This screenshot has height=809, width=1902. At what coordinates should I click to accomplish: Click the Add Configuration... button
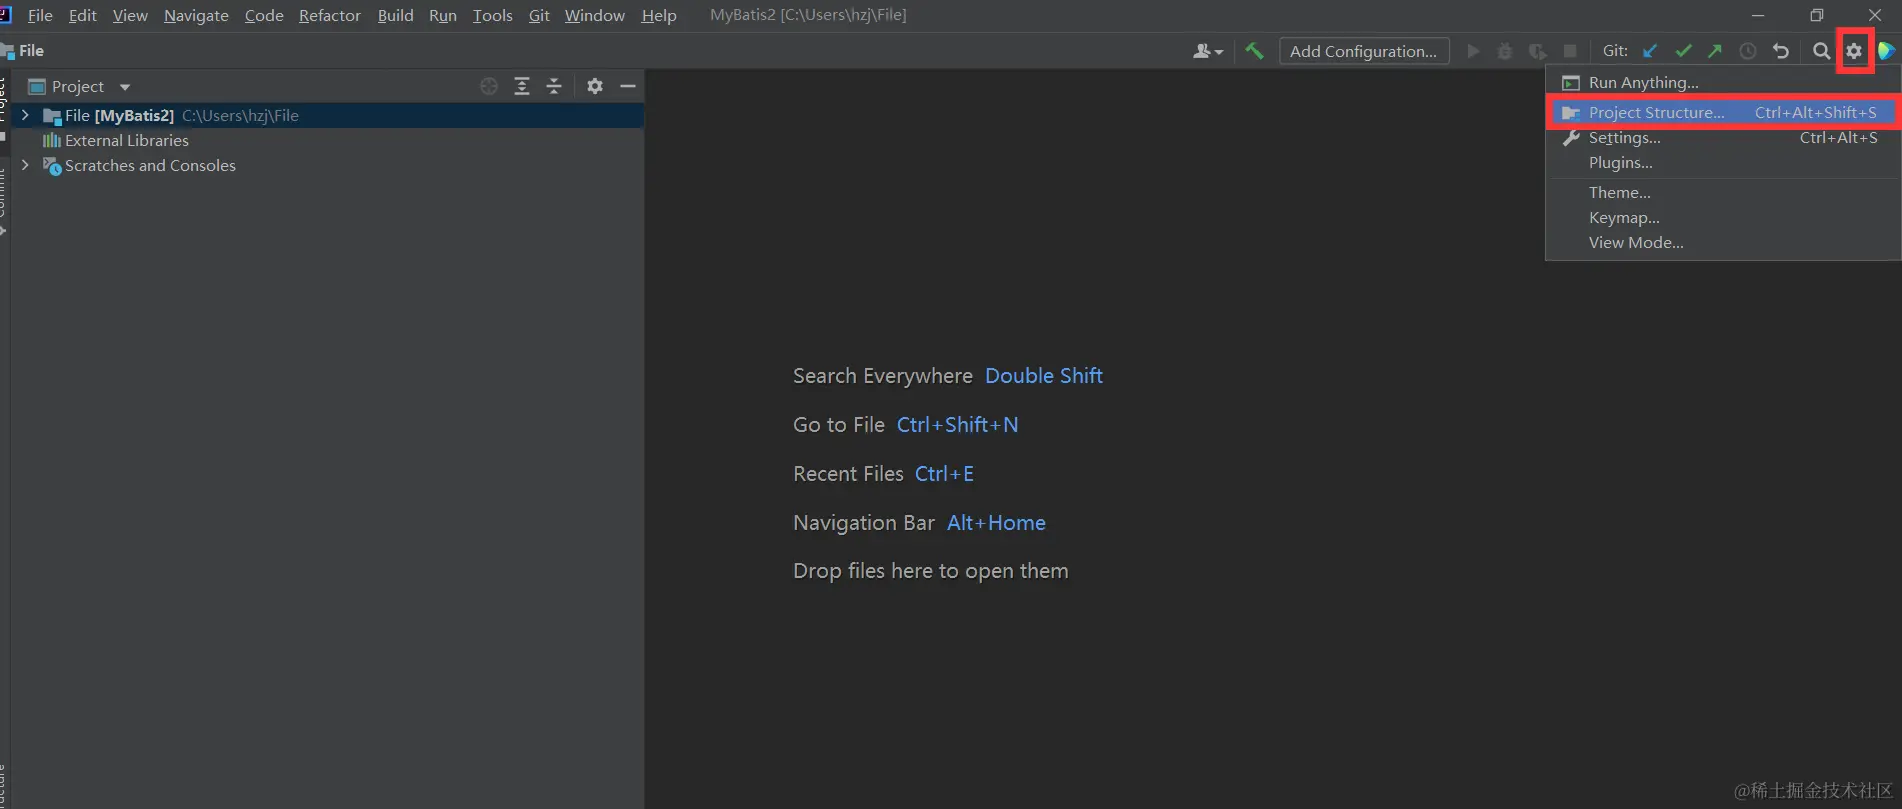[1364, 51]
